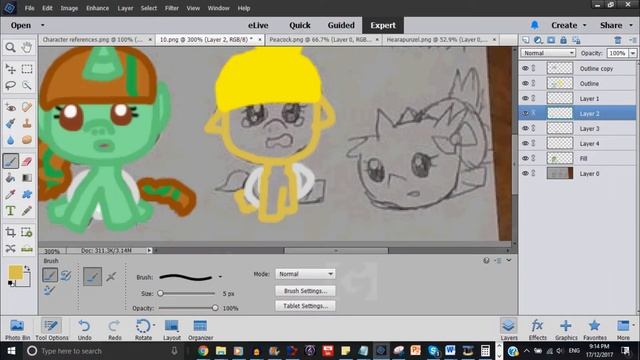
Task: Select the Quick Selection tool
Action: click(x=27, y=85)
